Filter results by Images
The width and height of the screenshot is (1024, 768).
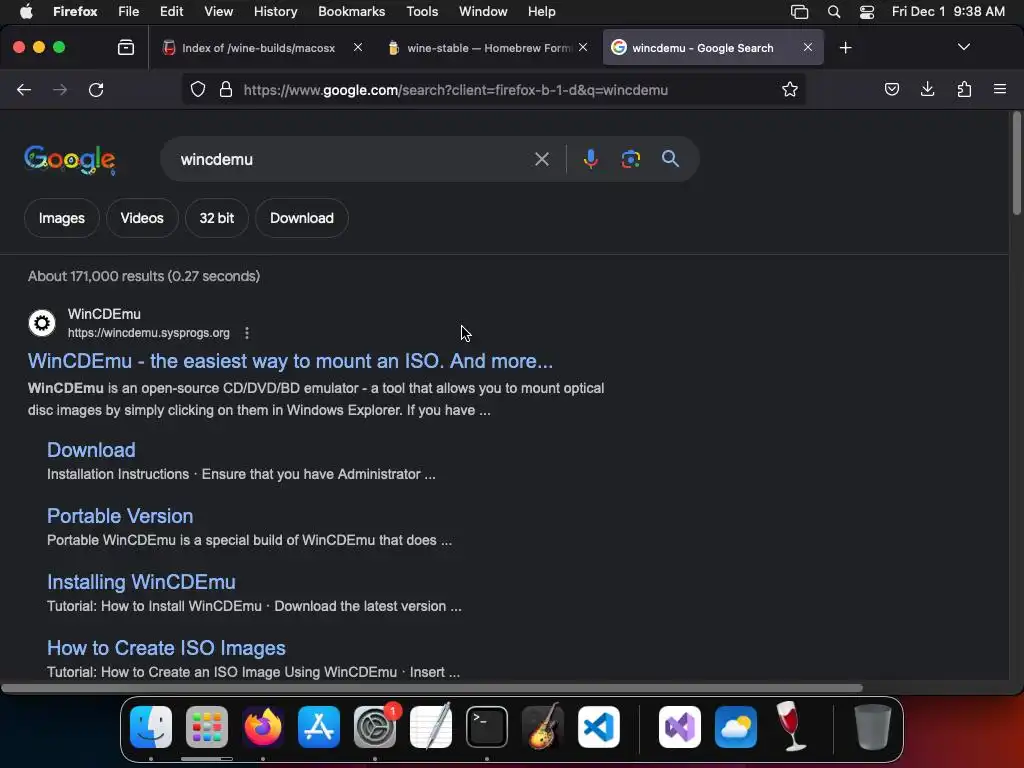[x=61, y=218]
